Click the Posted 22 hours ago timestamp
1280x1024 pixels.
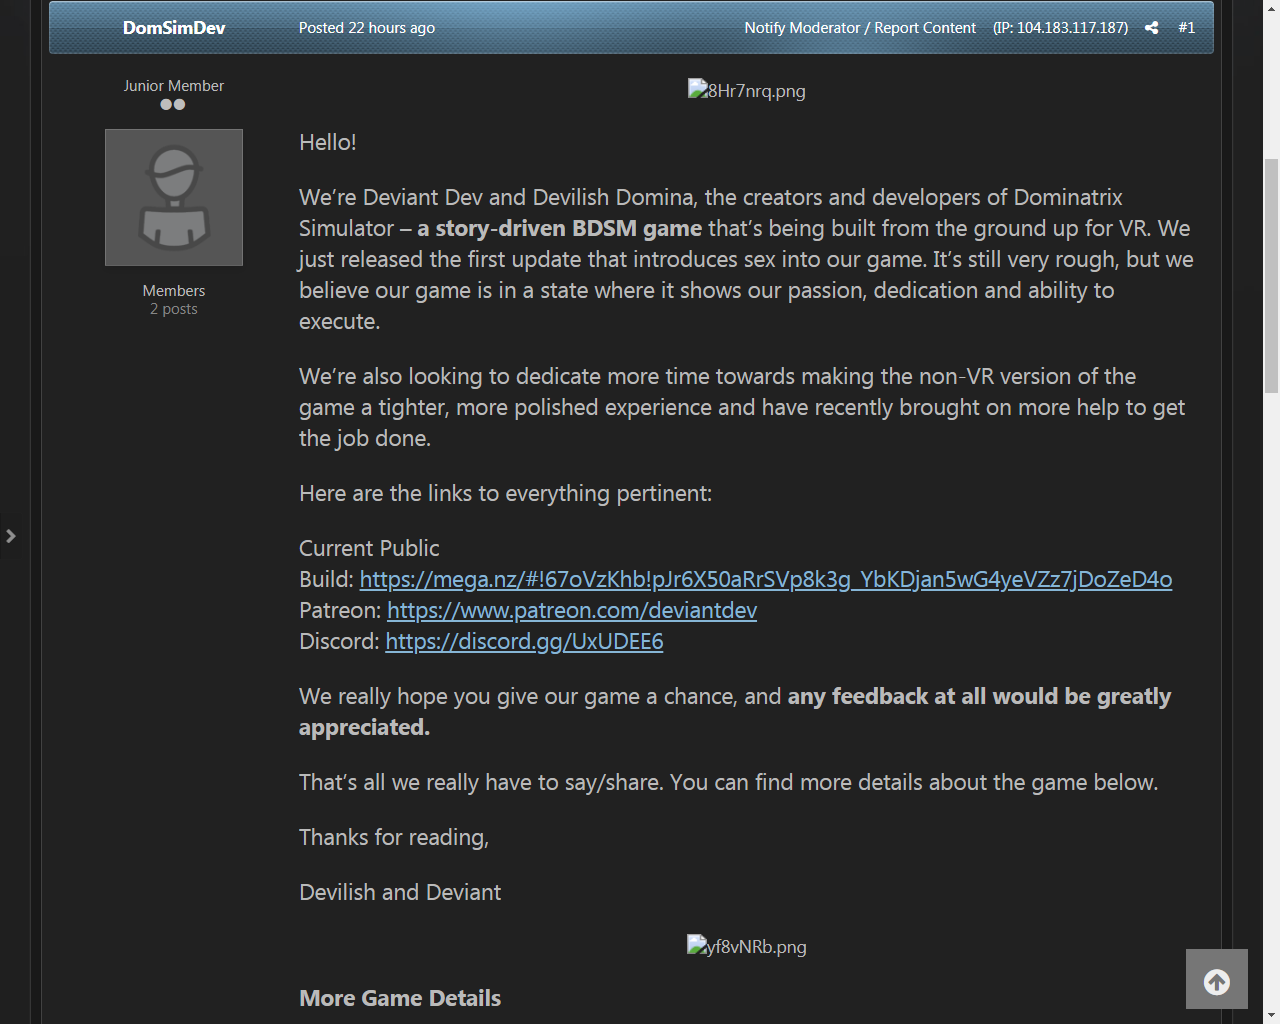point(367,28)
